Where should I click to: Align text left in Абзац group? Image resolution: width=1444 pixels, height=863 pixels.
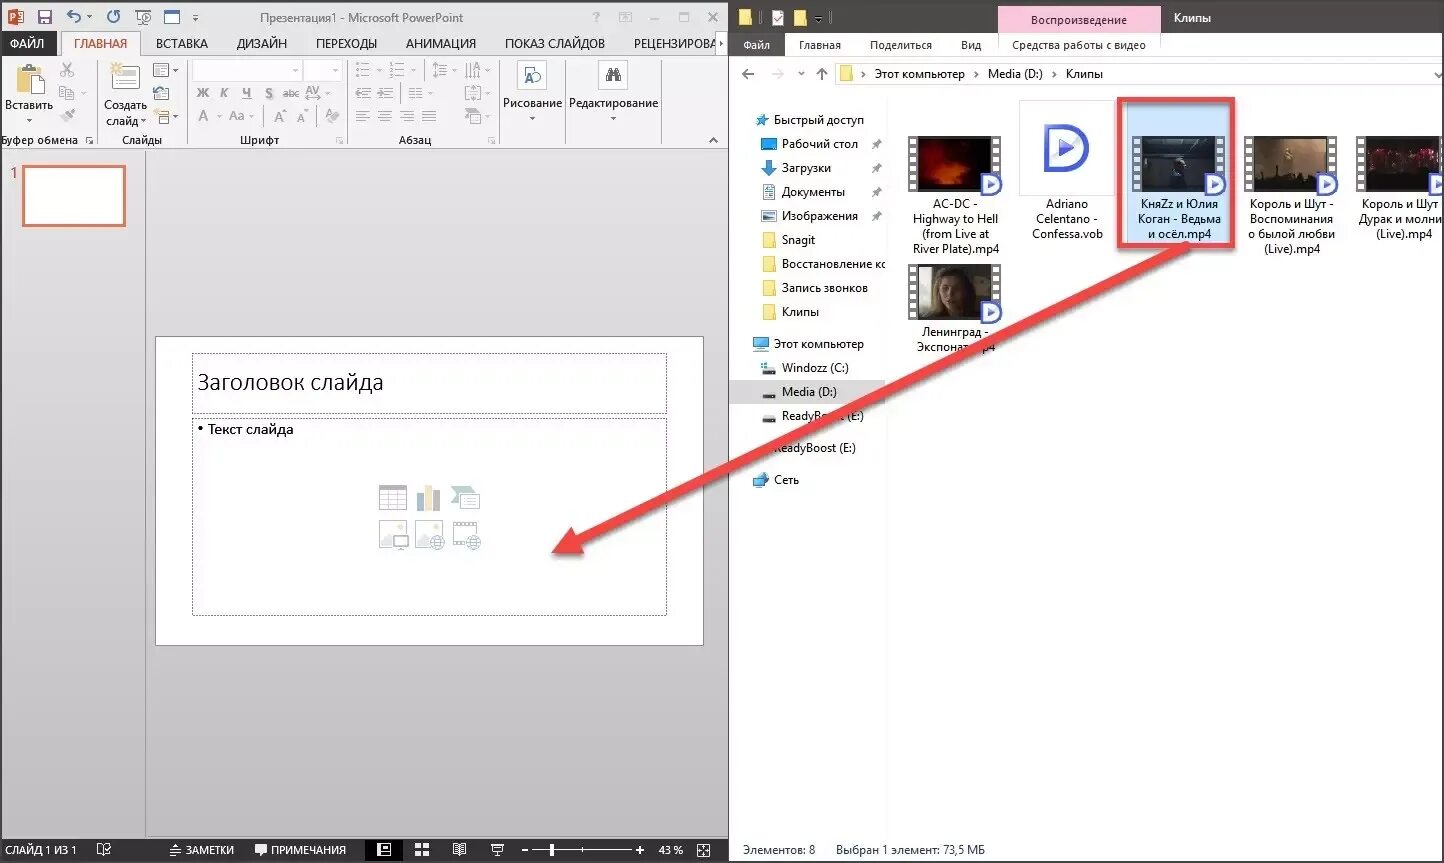(363, 116)
